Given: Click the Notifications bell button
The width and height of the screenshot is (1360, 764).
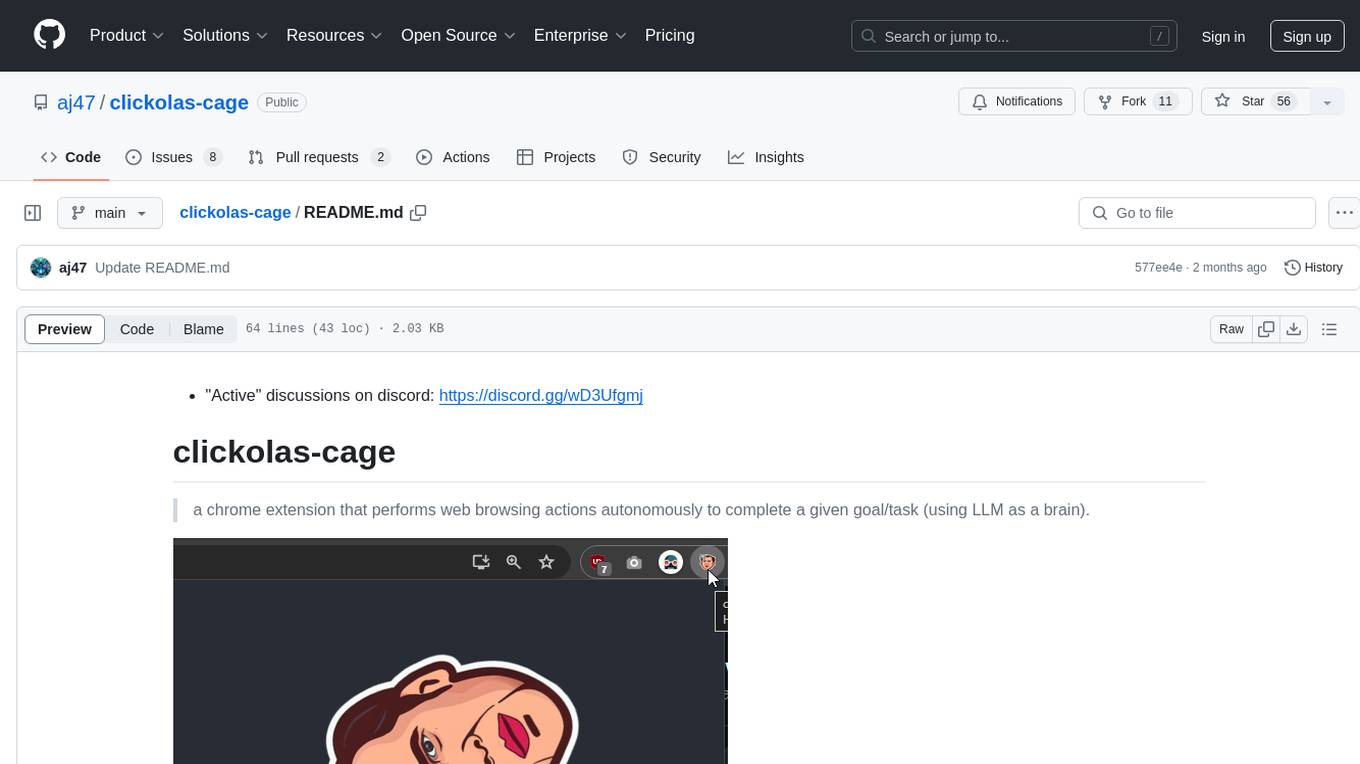Looking at the screenshot, I should click(x=1017, y=102).
